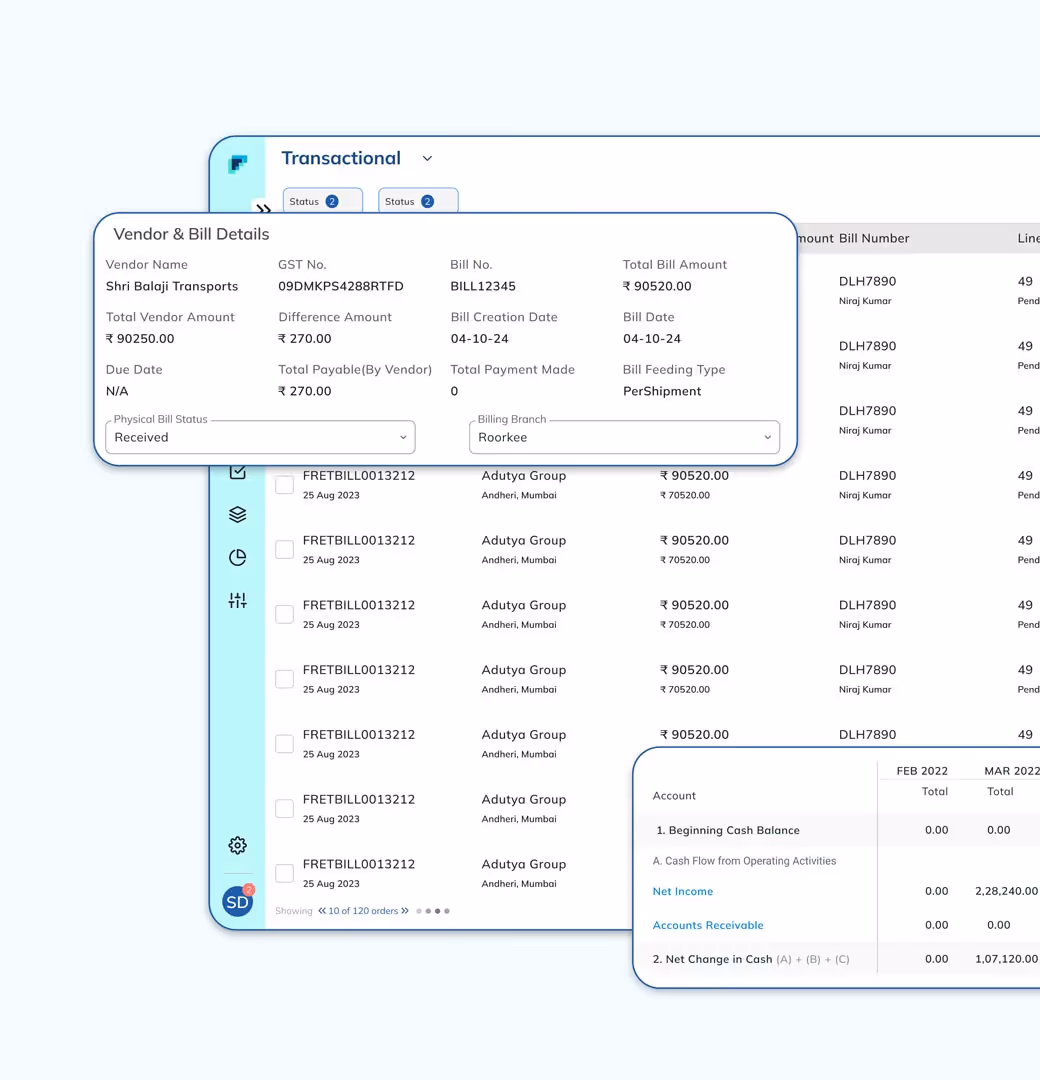Viewport: 1040px width, 1080px height.
Task: Click the SD user avatar
Action: coord(238,902)
